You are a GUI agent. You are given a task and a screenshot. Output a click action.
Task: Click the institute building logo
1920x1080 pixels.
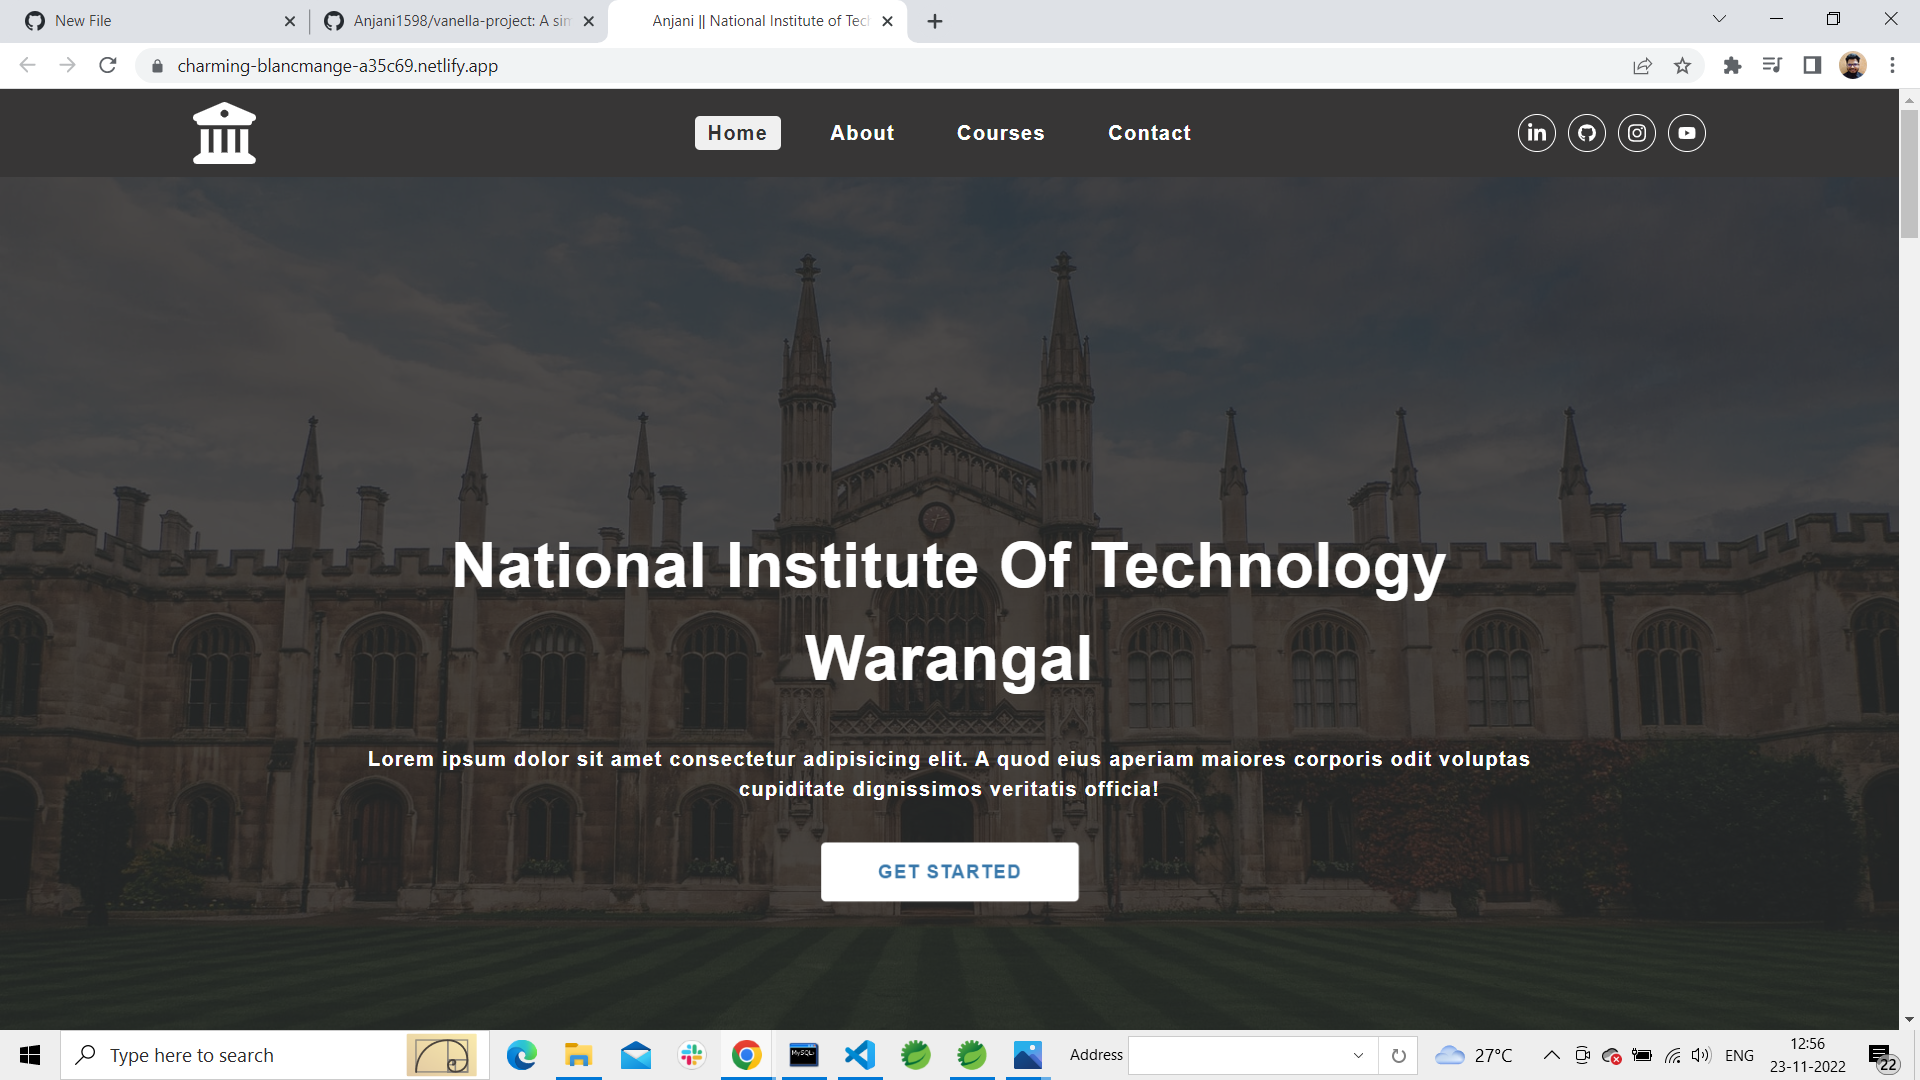pos(224,133)
